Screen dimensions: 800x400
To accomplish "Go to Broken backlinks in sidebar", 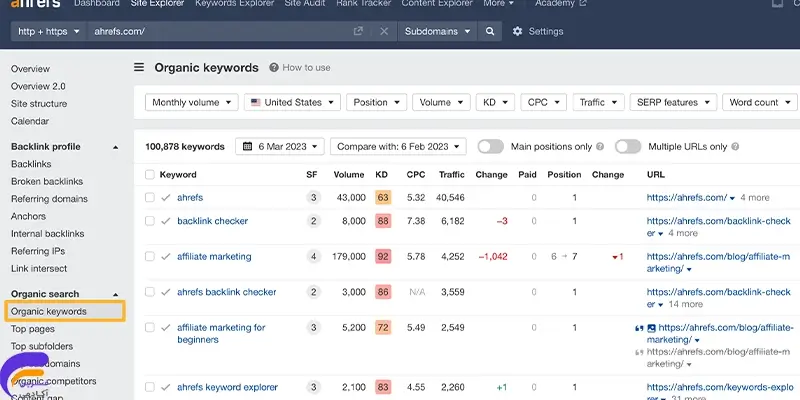I will click(x=48, y=181).
